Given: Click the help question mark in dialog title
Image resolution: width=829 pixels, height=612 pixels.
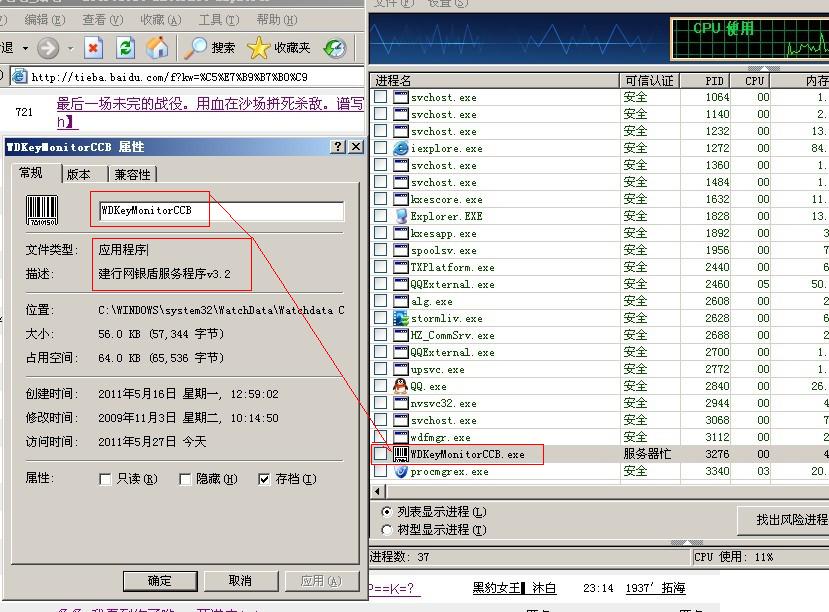Looking at the screenshot, I should [338, 146].
